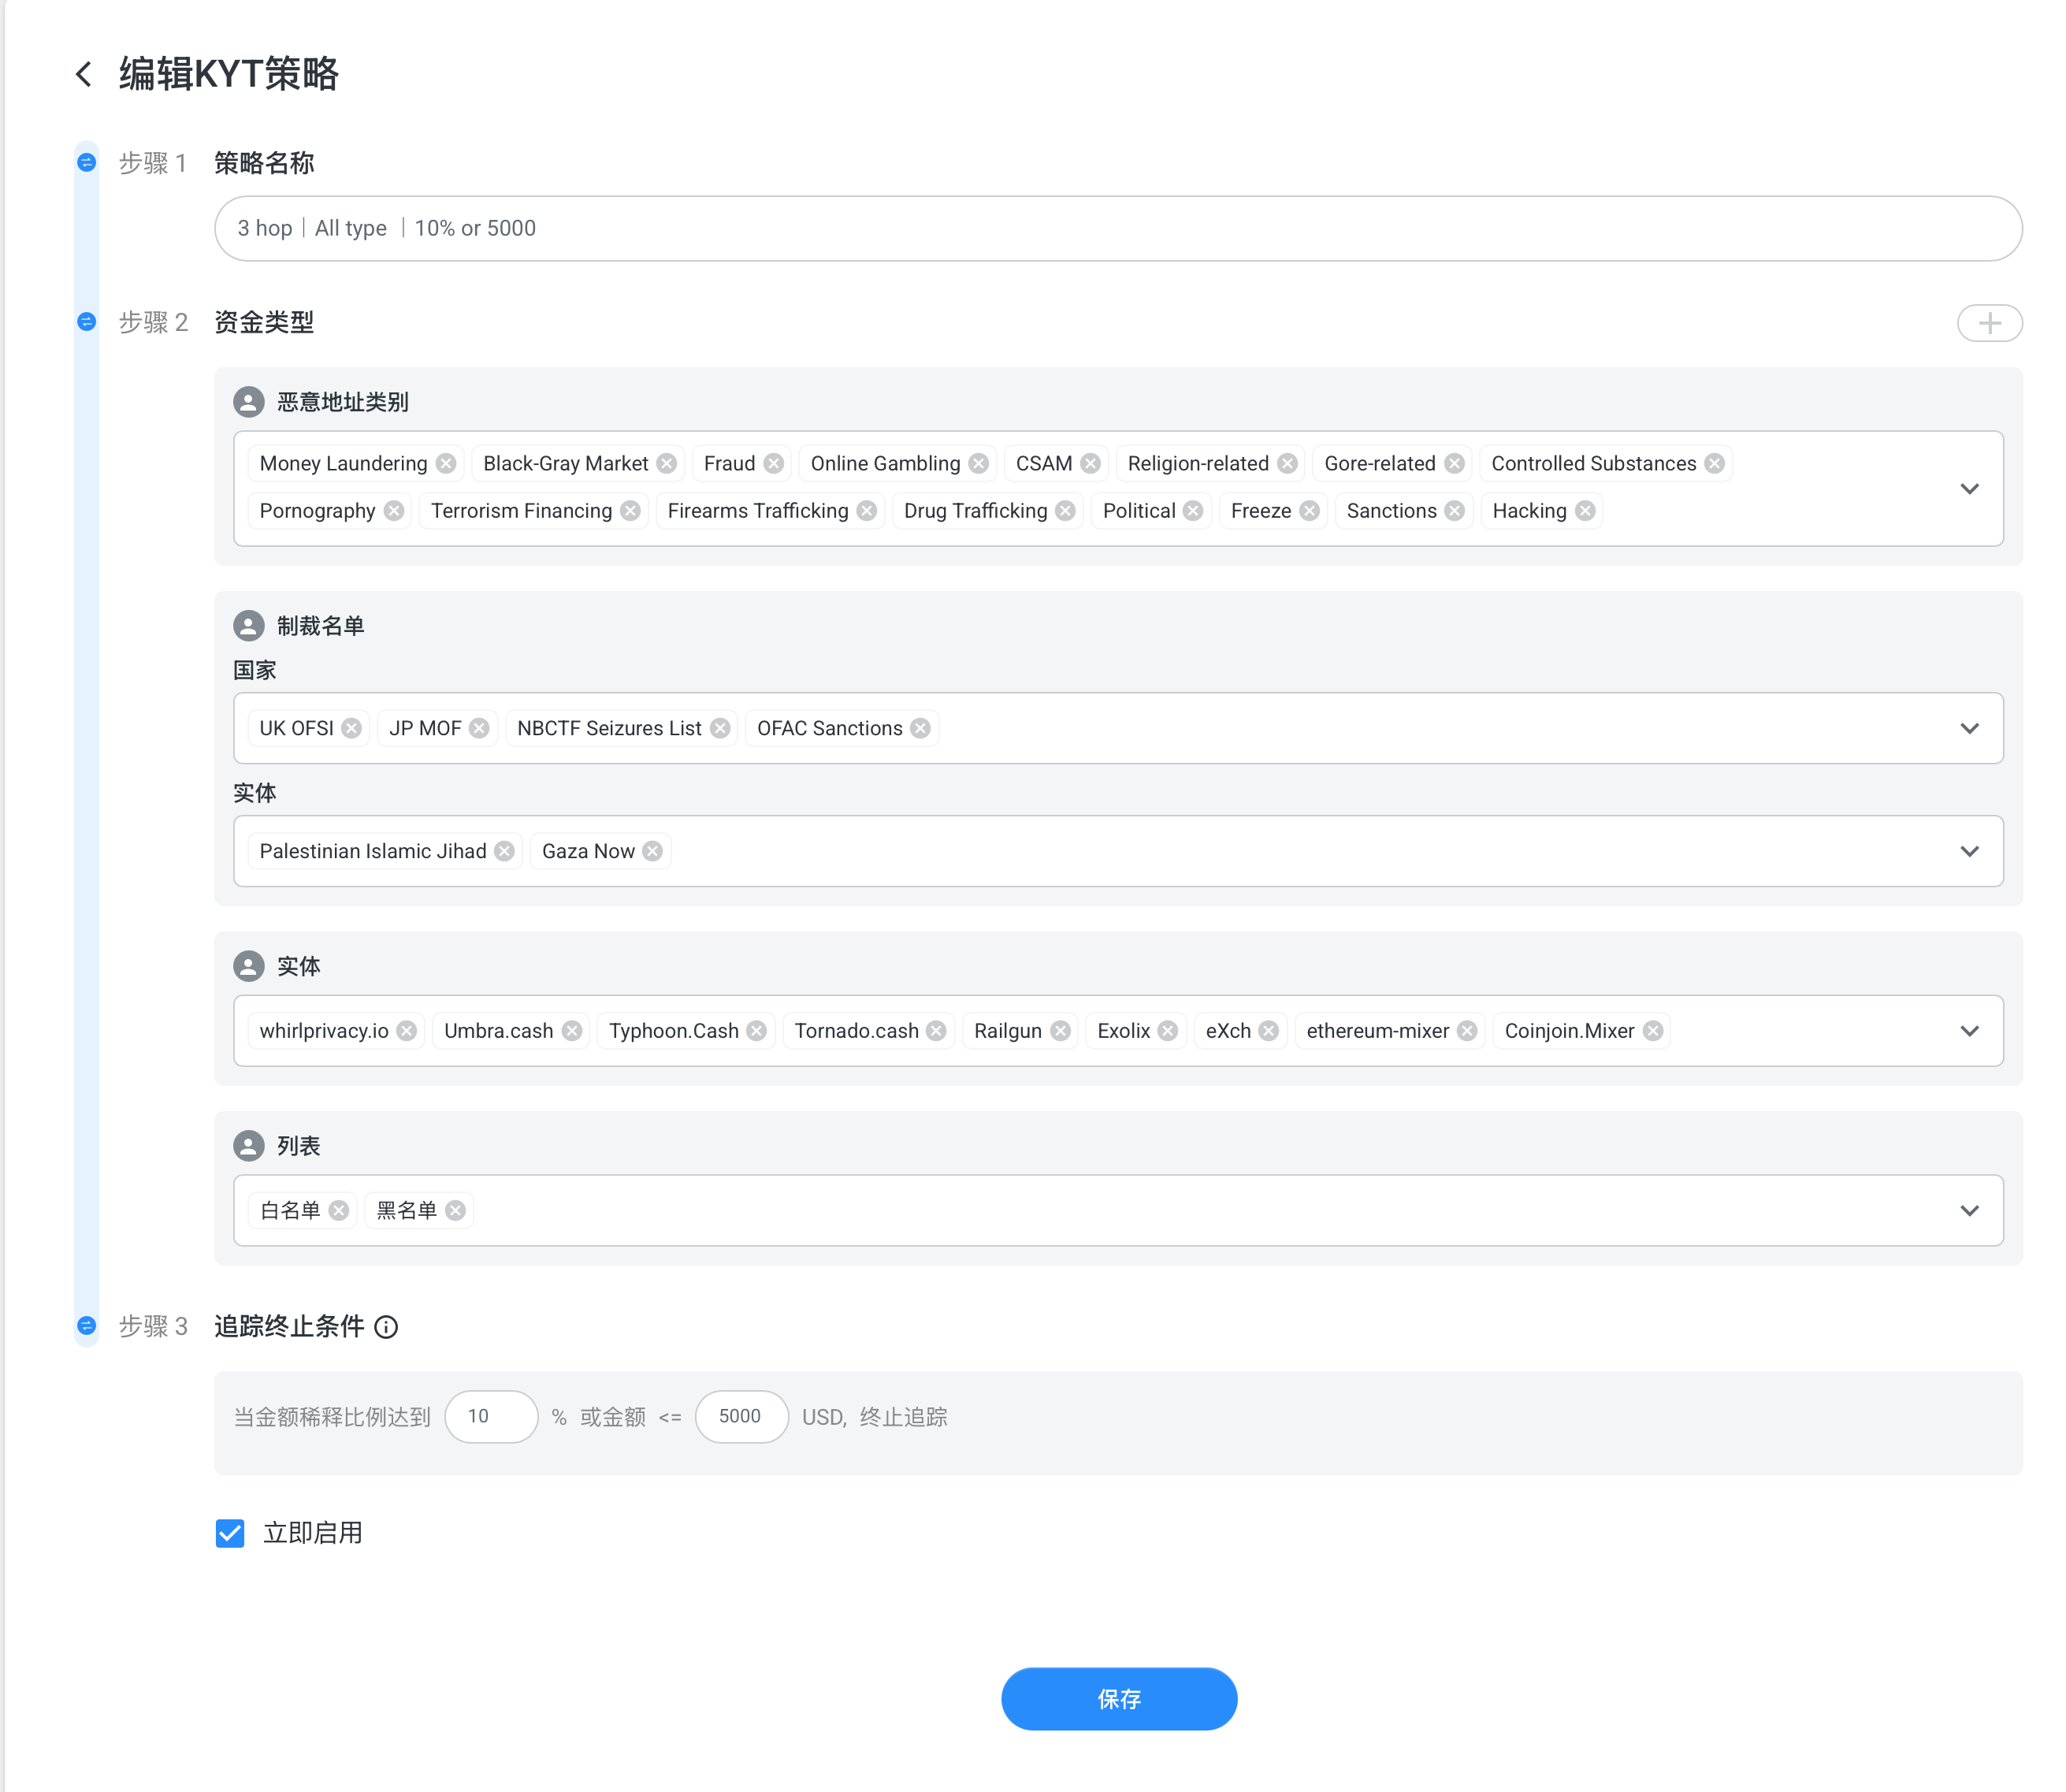Click the back arrow next to 编辑KYT策略

pyautogui.click(x=84, y=74)
